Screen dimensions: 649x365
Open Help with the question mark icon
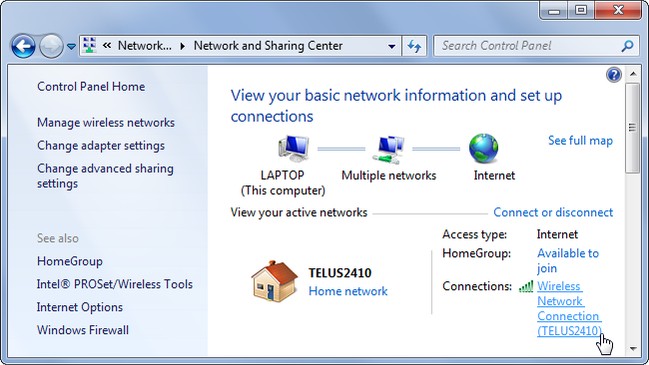pos(614,75)
